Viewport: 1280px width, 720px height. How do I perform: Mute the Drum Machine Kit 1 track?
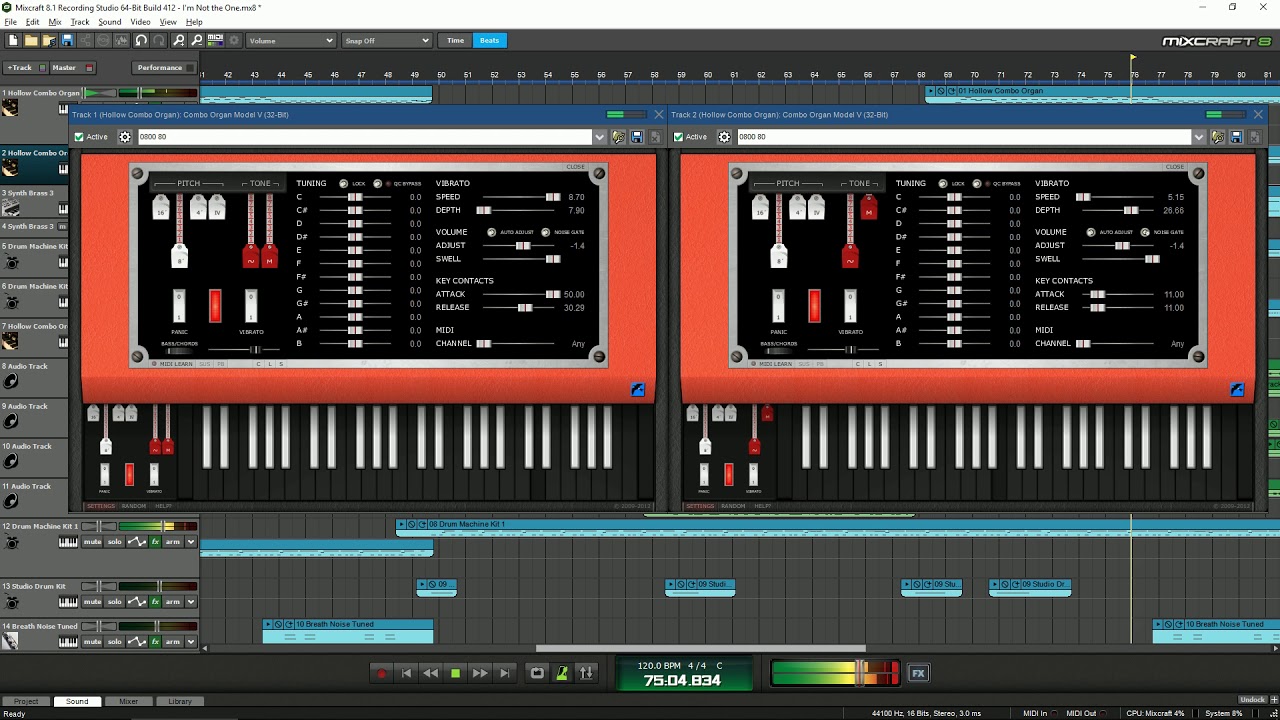(x=92, y=542)
